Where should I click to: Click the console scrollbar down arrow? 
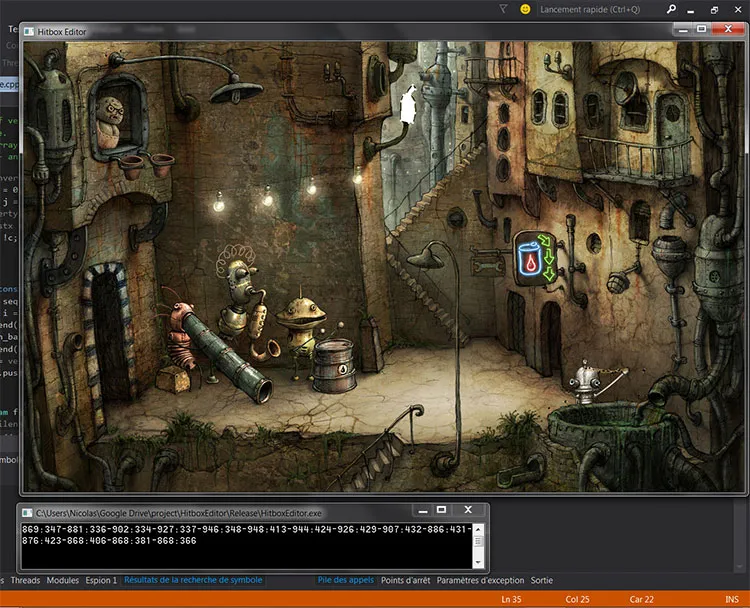(x=478, y=563)
